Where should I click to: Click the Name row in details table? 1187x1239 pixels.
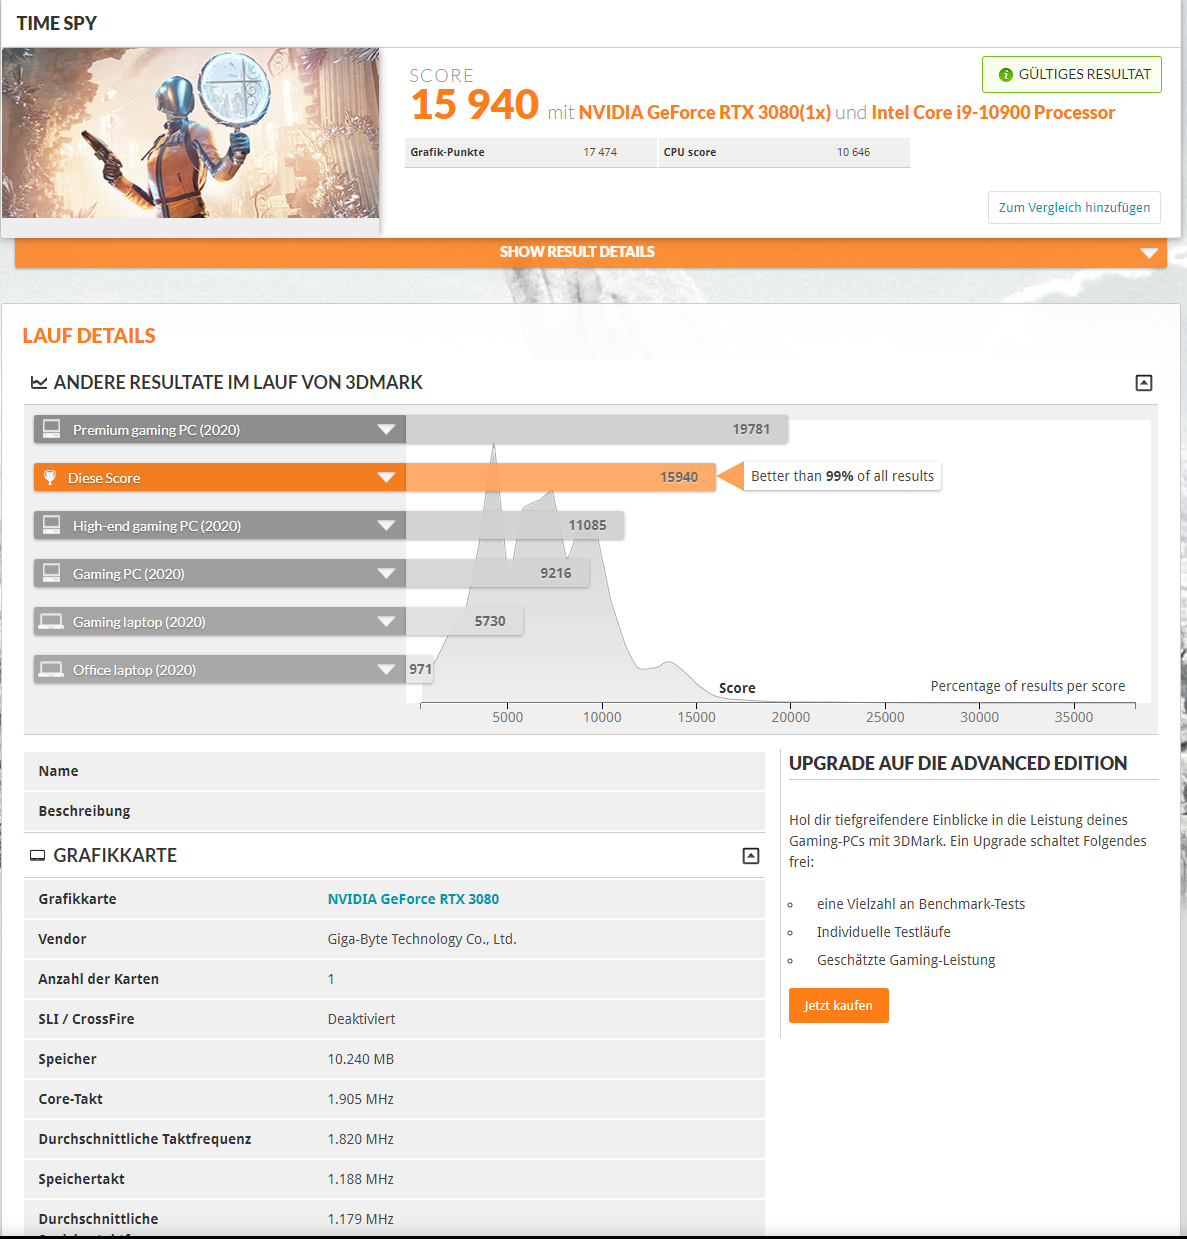point(394,771)
